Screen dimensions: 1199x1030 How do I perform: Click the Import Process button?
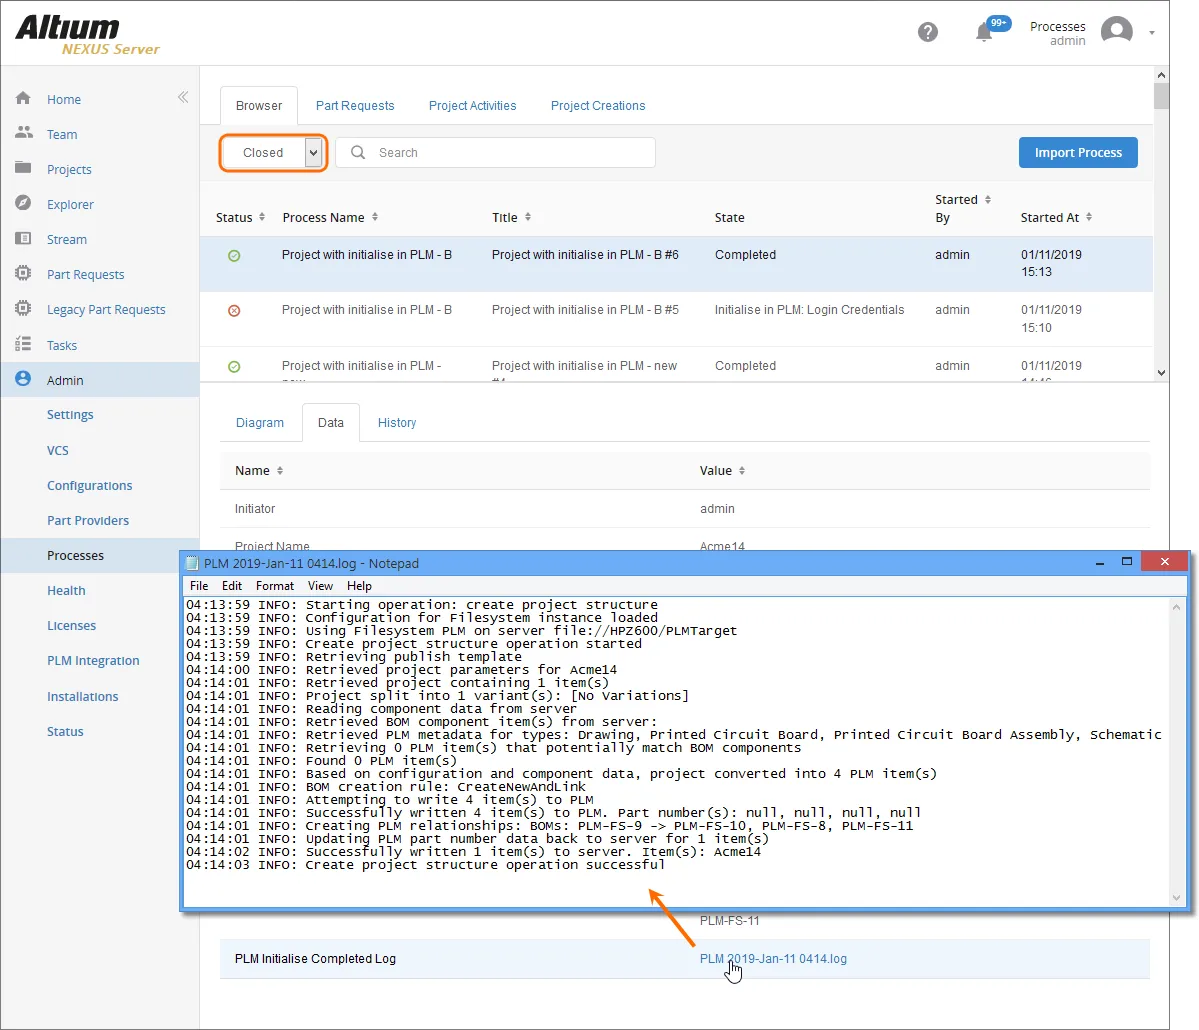point(1078,152)
